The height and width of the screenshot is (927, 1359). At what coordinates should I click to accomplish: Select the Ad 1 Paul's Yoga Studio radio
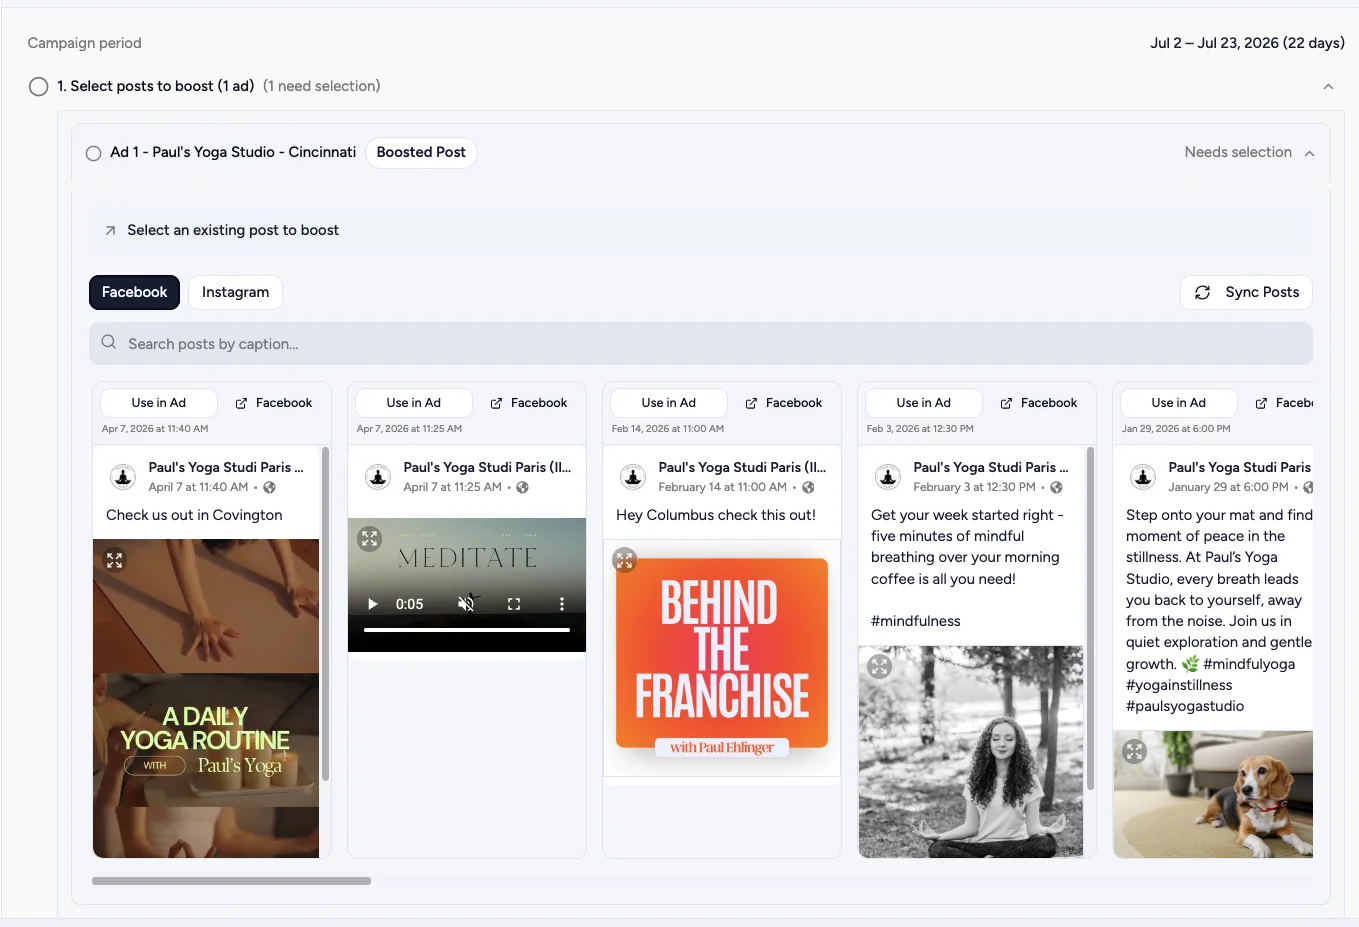(x=93, y=153)
